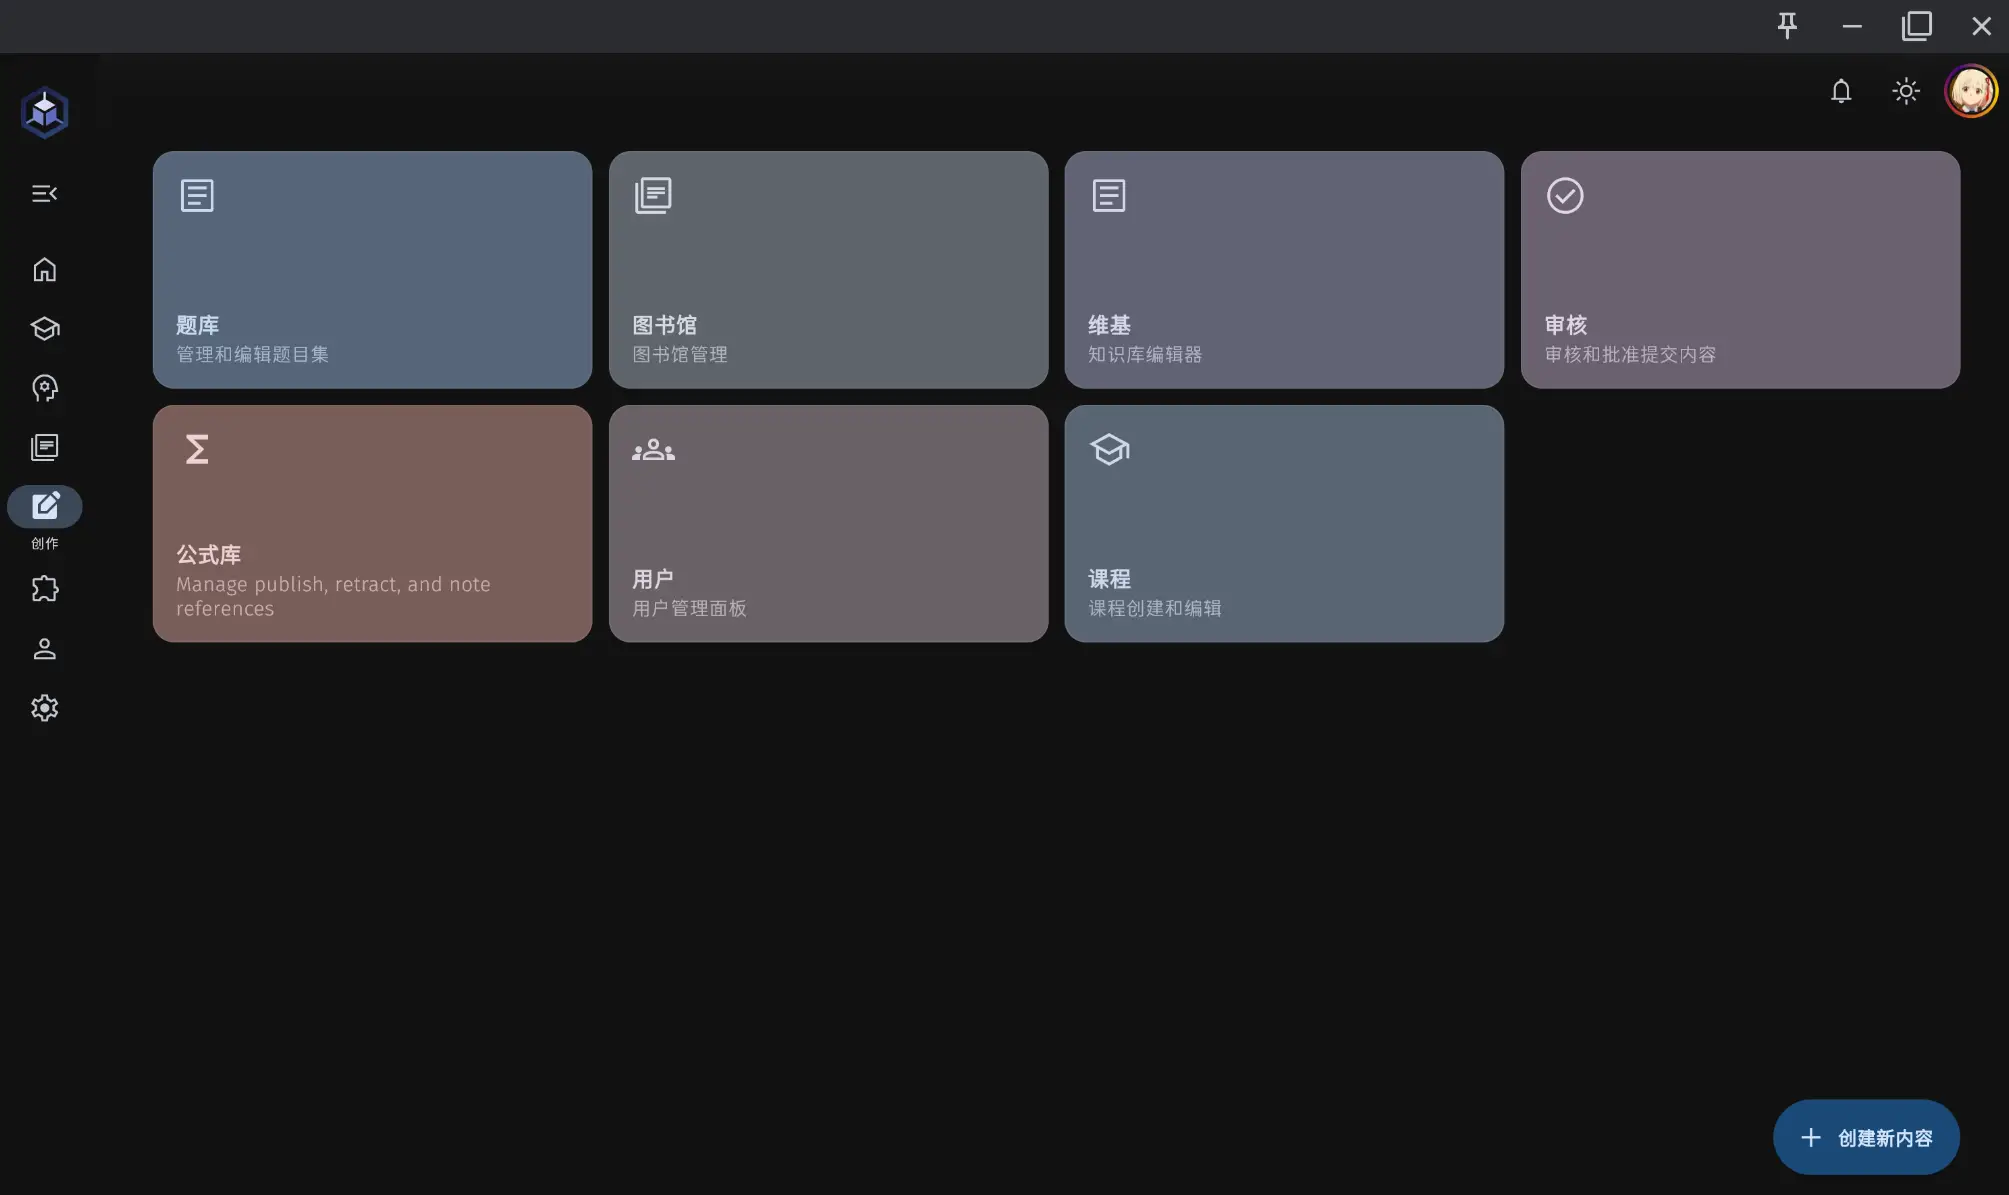Open the notifications bell

[x=1841, y=92]
